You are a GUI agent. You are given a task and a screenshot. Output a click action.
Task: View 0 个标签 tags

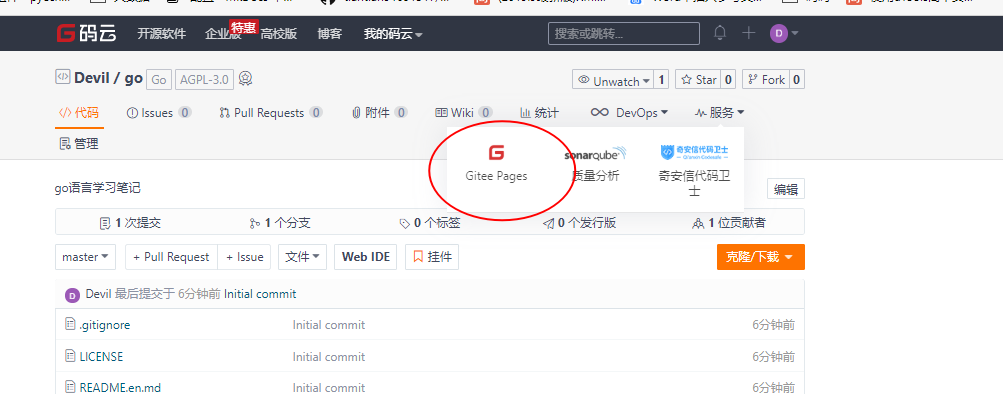point(430,223)
